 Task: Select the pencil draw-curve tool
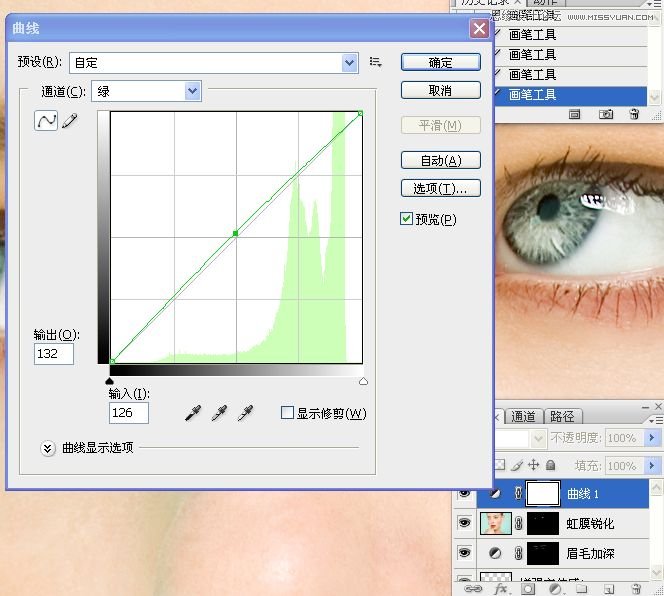70,121
